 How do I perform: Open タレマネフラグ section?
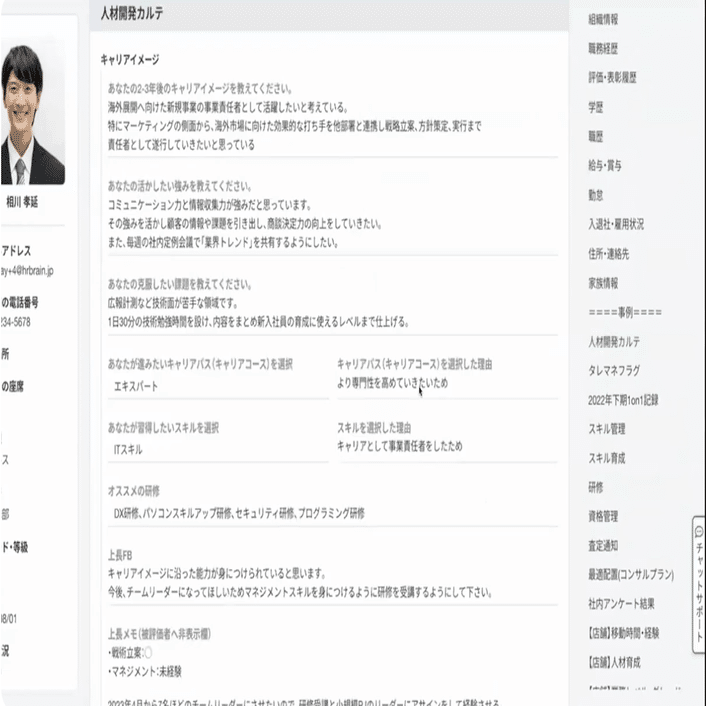click(x=614, y=371)
